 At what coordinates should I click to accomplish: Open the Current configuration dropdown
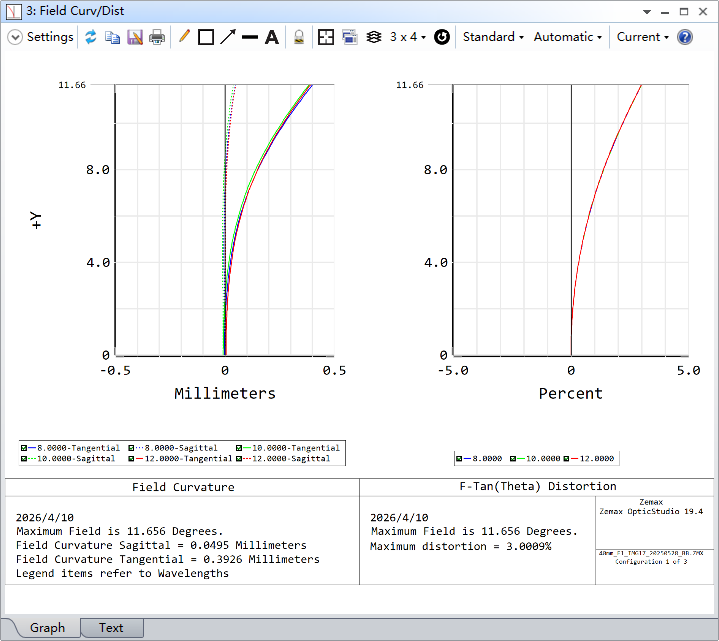pos(642,37)
